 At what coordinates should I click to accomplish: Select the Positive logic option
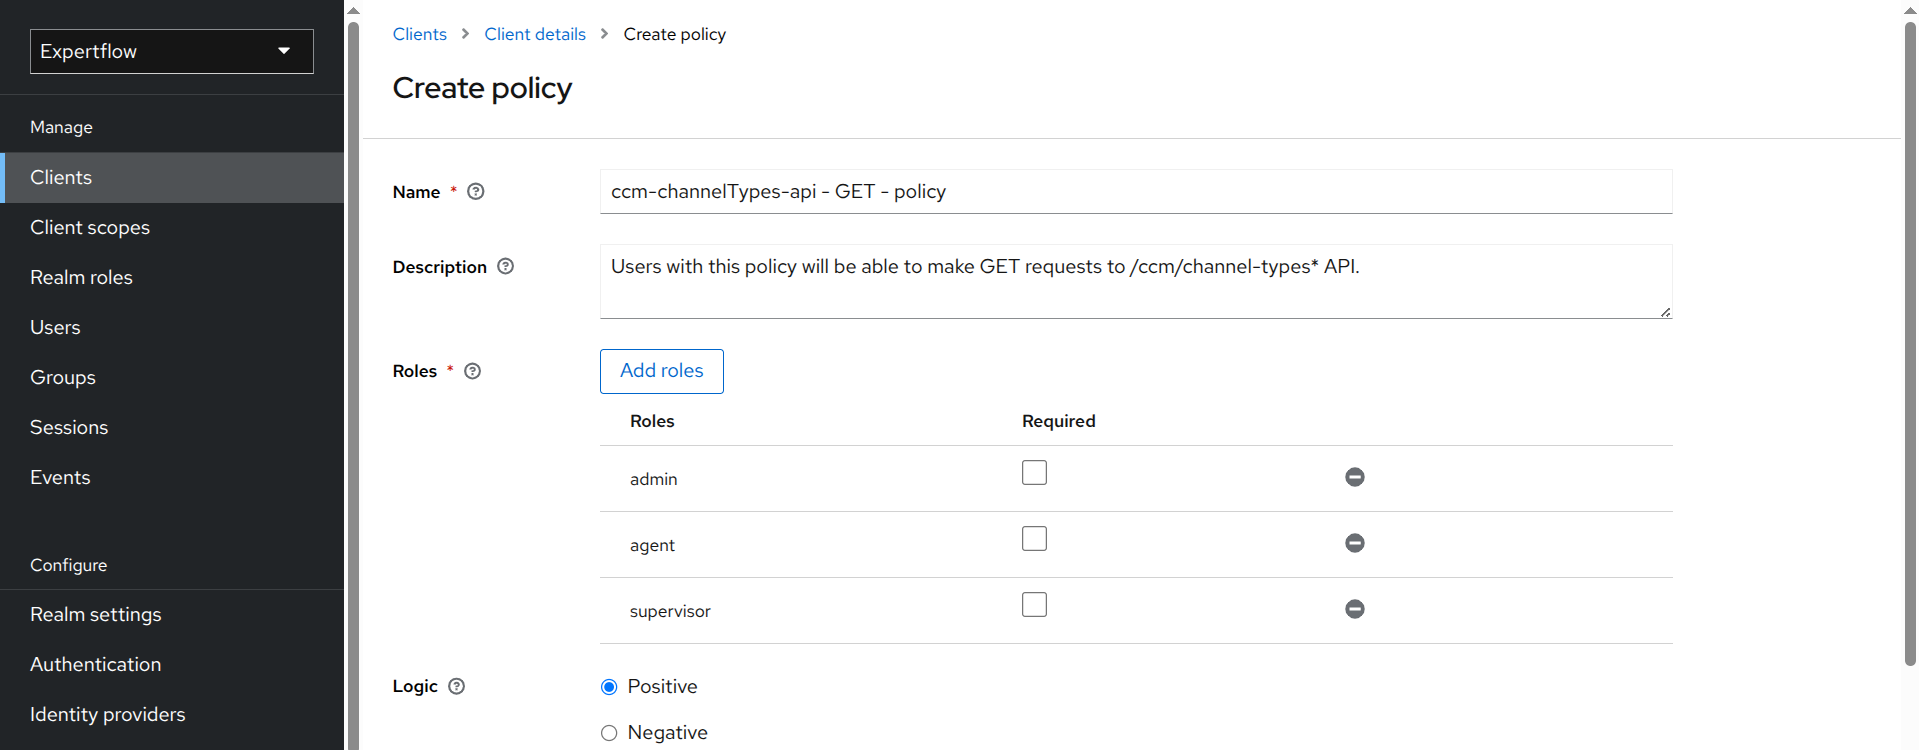[609, 687]
